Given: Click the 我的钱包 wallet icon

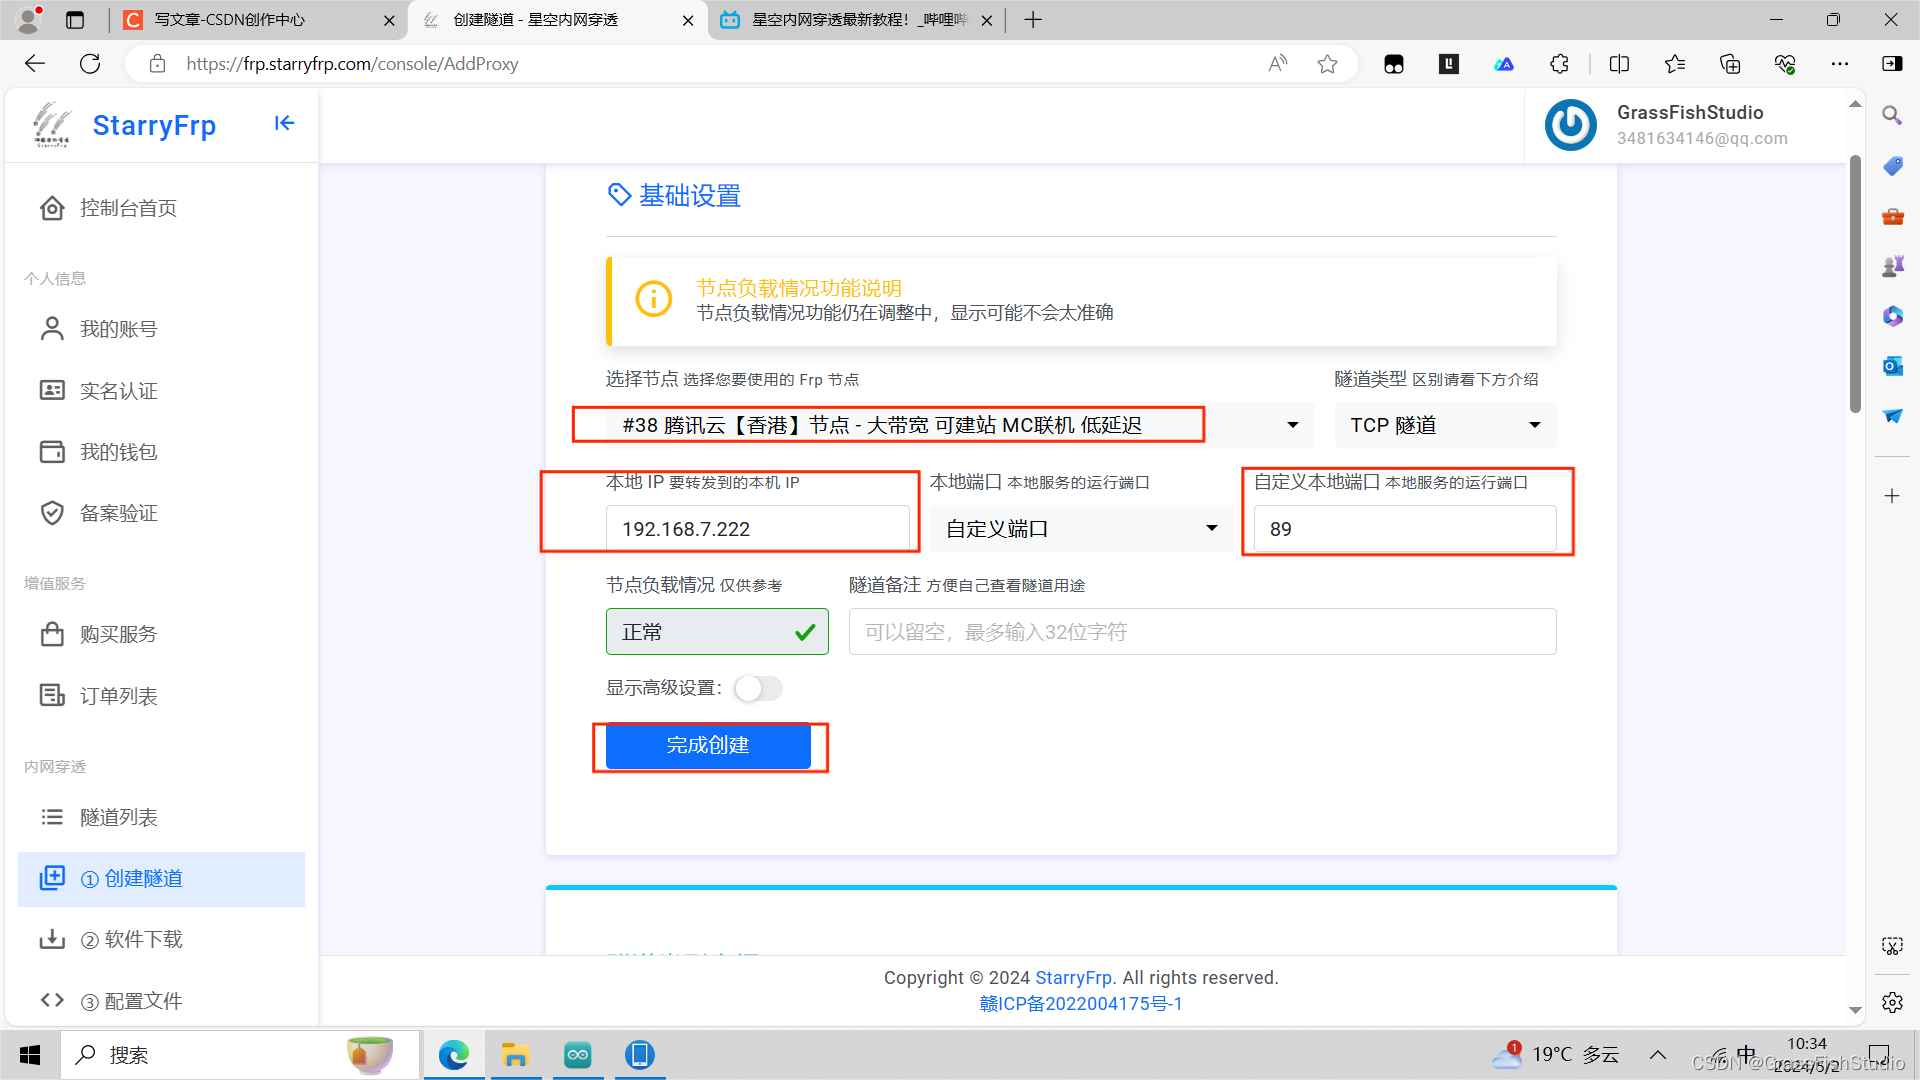Looking at the screenshot, I should point(52,452).
